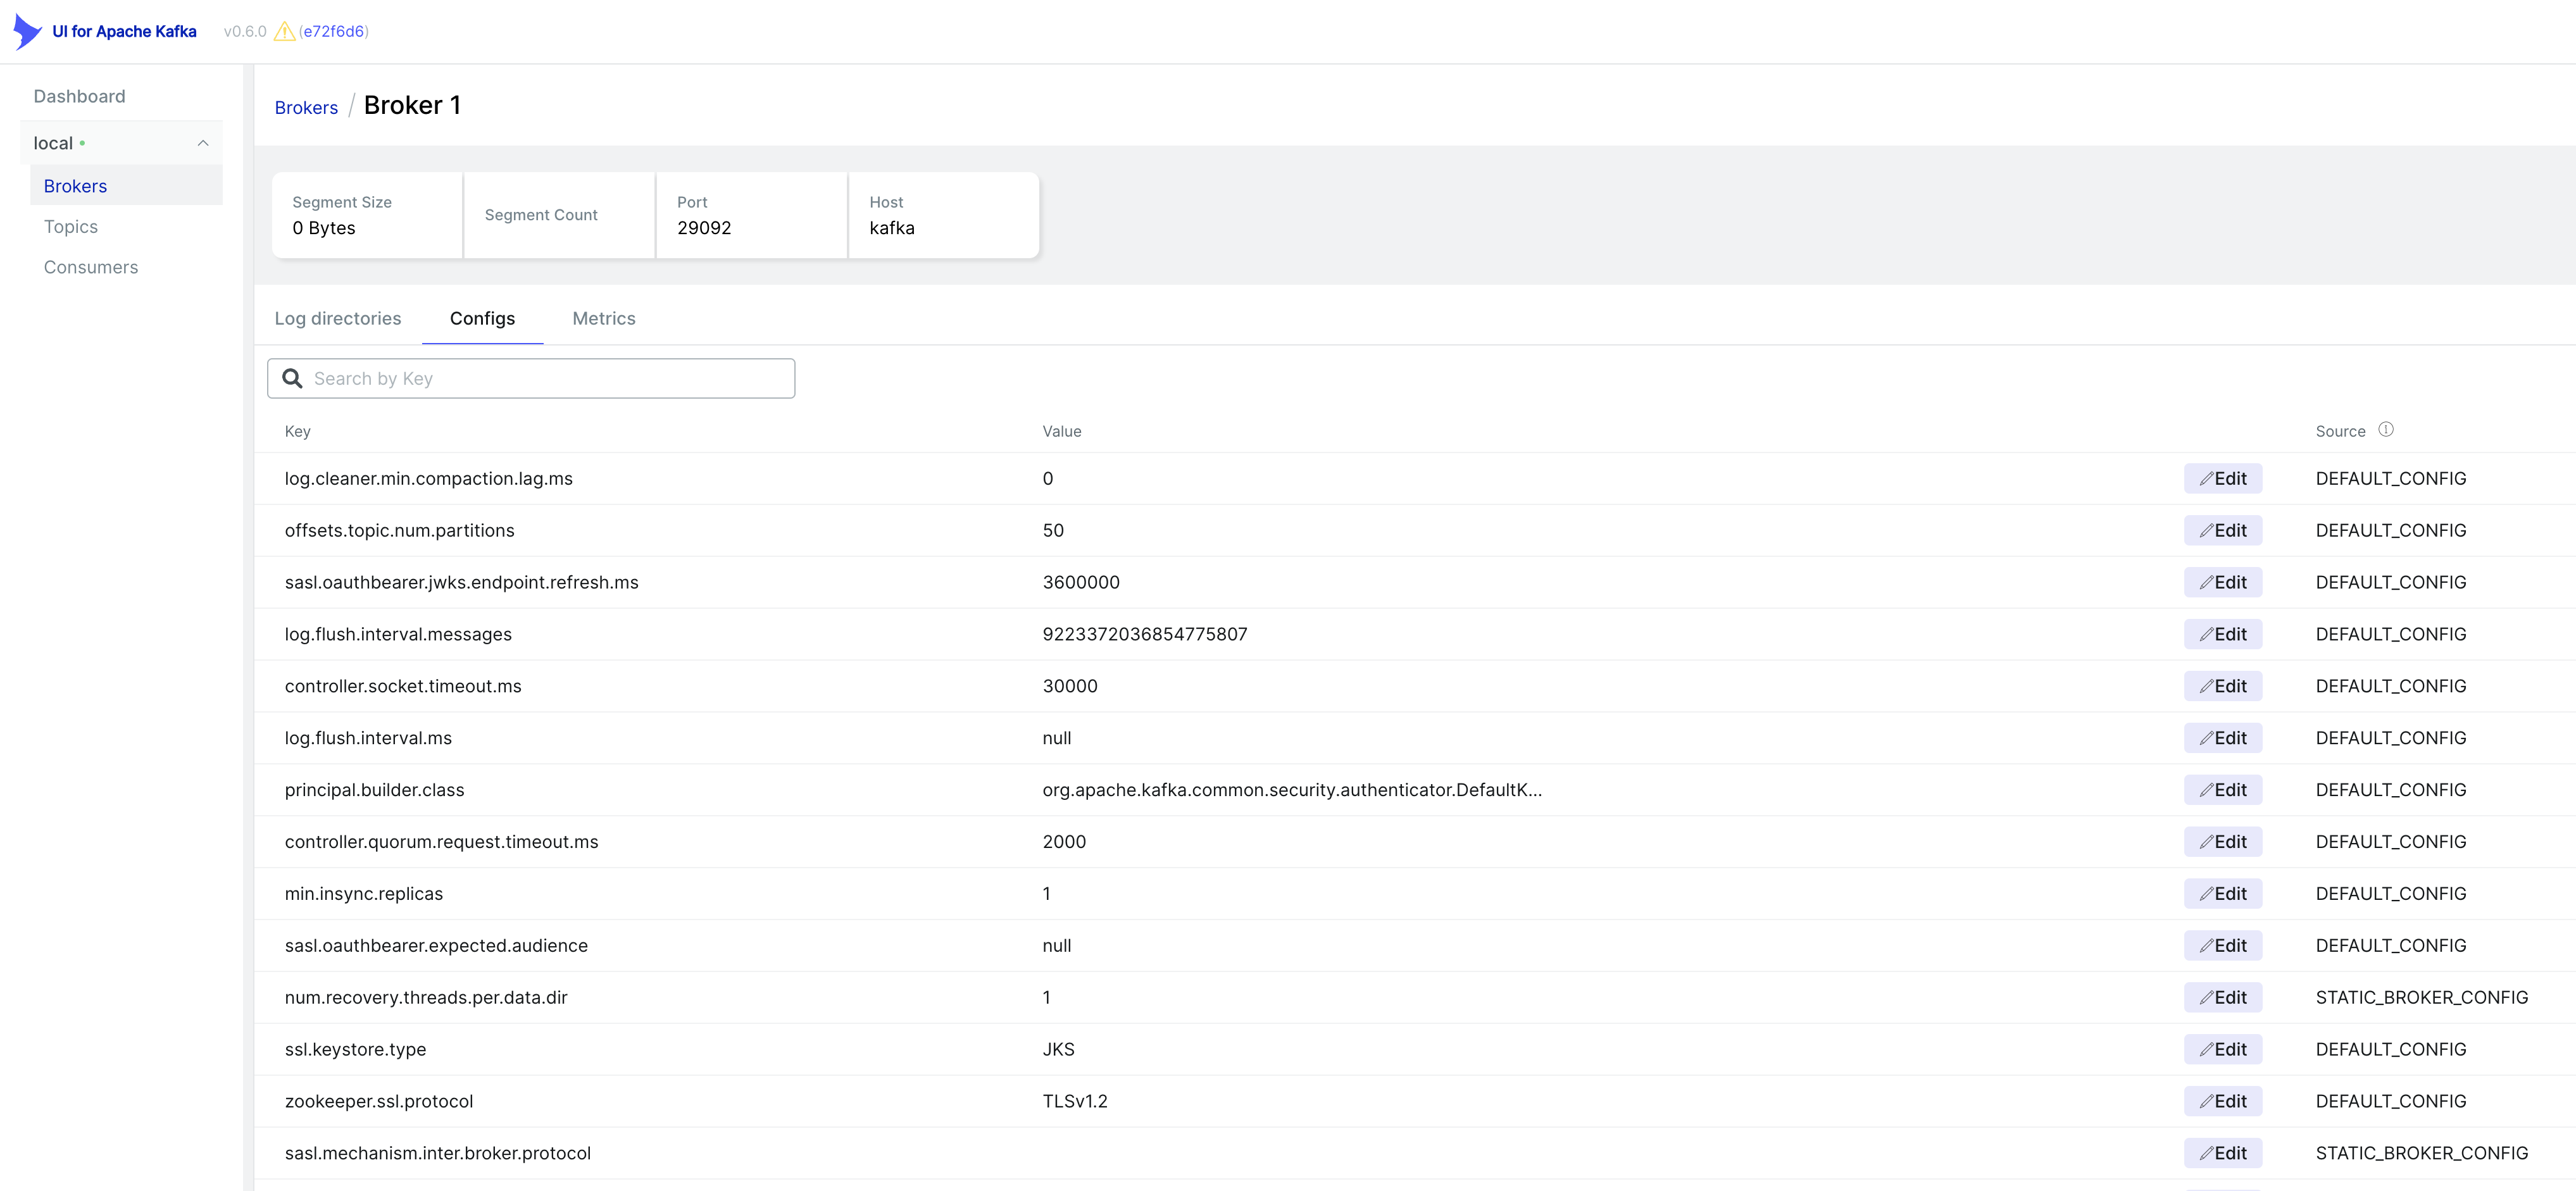Edit the log.cleaner.min.compaction.lag.ms value
The image size is (2576, 1191).
click(2222, 478)
